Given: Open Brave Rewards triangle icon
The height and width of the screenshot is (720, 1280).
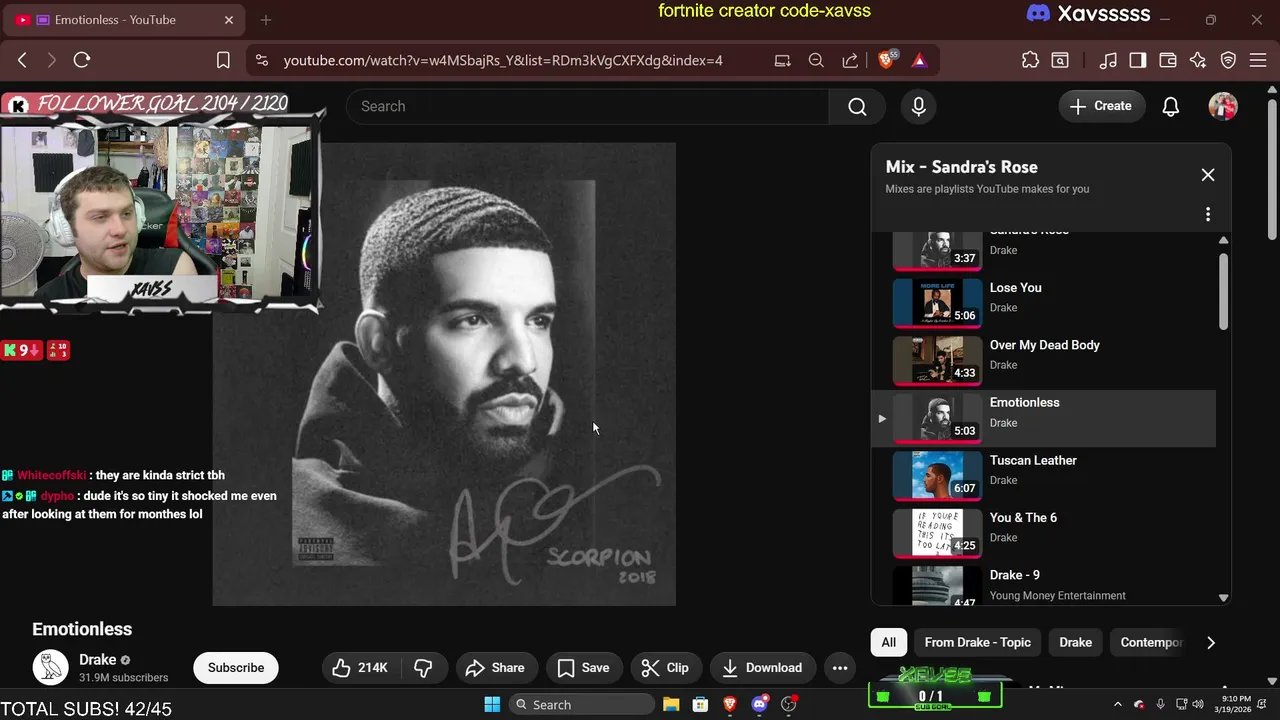Looking at the screenshot, I should (920, 60).
